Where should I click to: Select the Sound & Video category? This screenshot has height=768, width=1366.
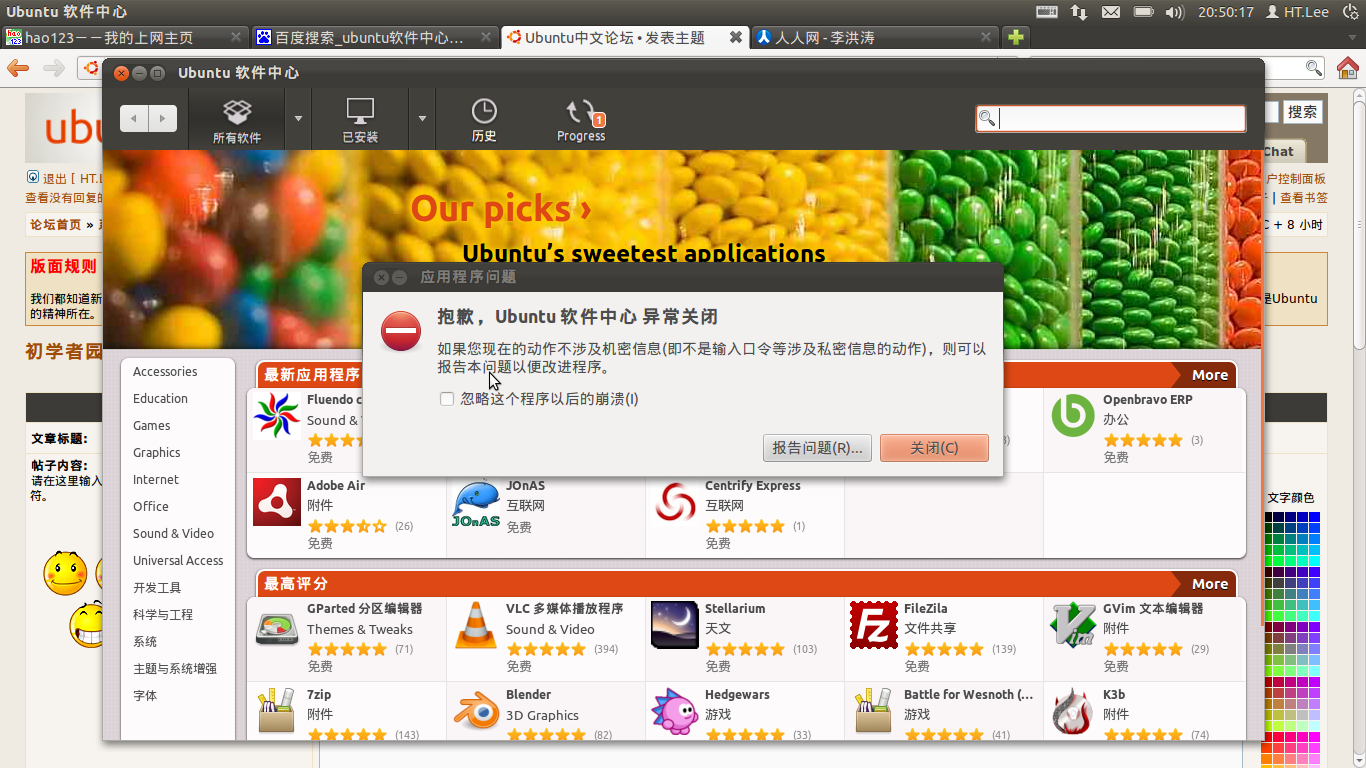pyautogui.click(x=173, y=533)
